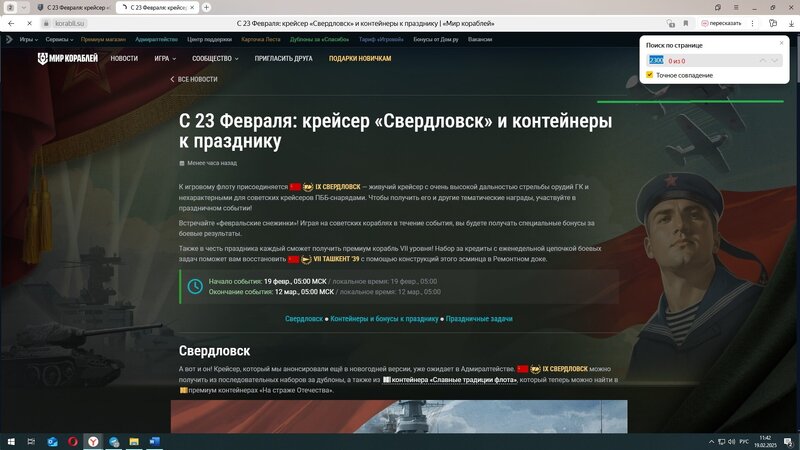Viewport: 800px width, 450px height.
Task: Open the downloads arrow icon
Action: (791, 23)
